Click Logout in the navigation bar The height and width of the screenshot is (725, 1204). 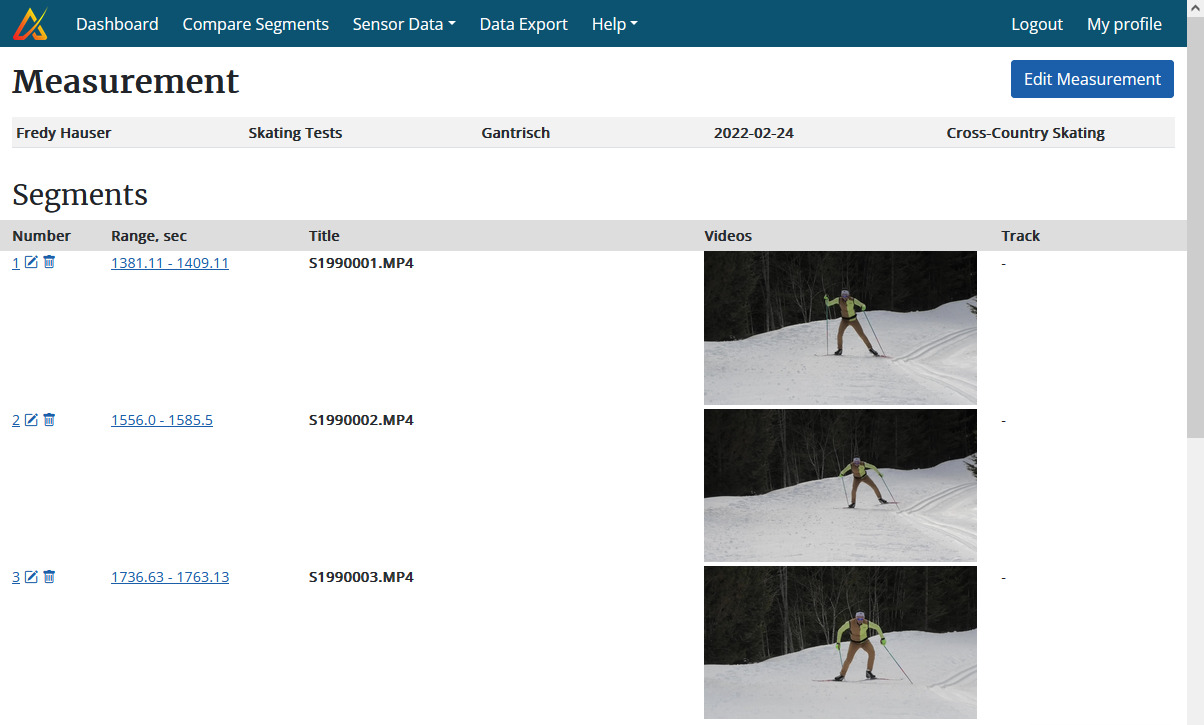(1036, 23)
